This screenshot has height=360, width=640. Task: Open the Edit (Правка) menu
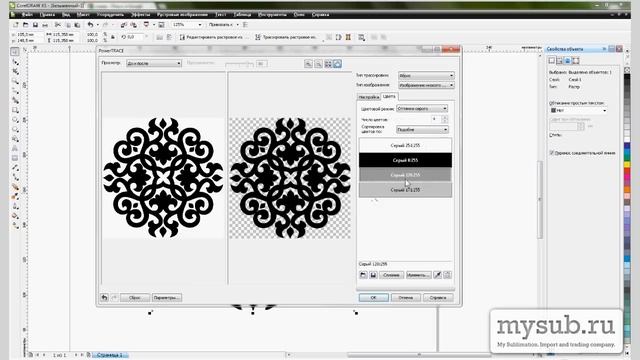point(47,14)
